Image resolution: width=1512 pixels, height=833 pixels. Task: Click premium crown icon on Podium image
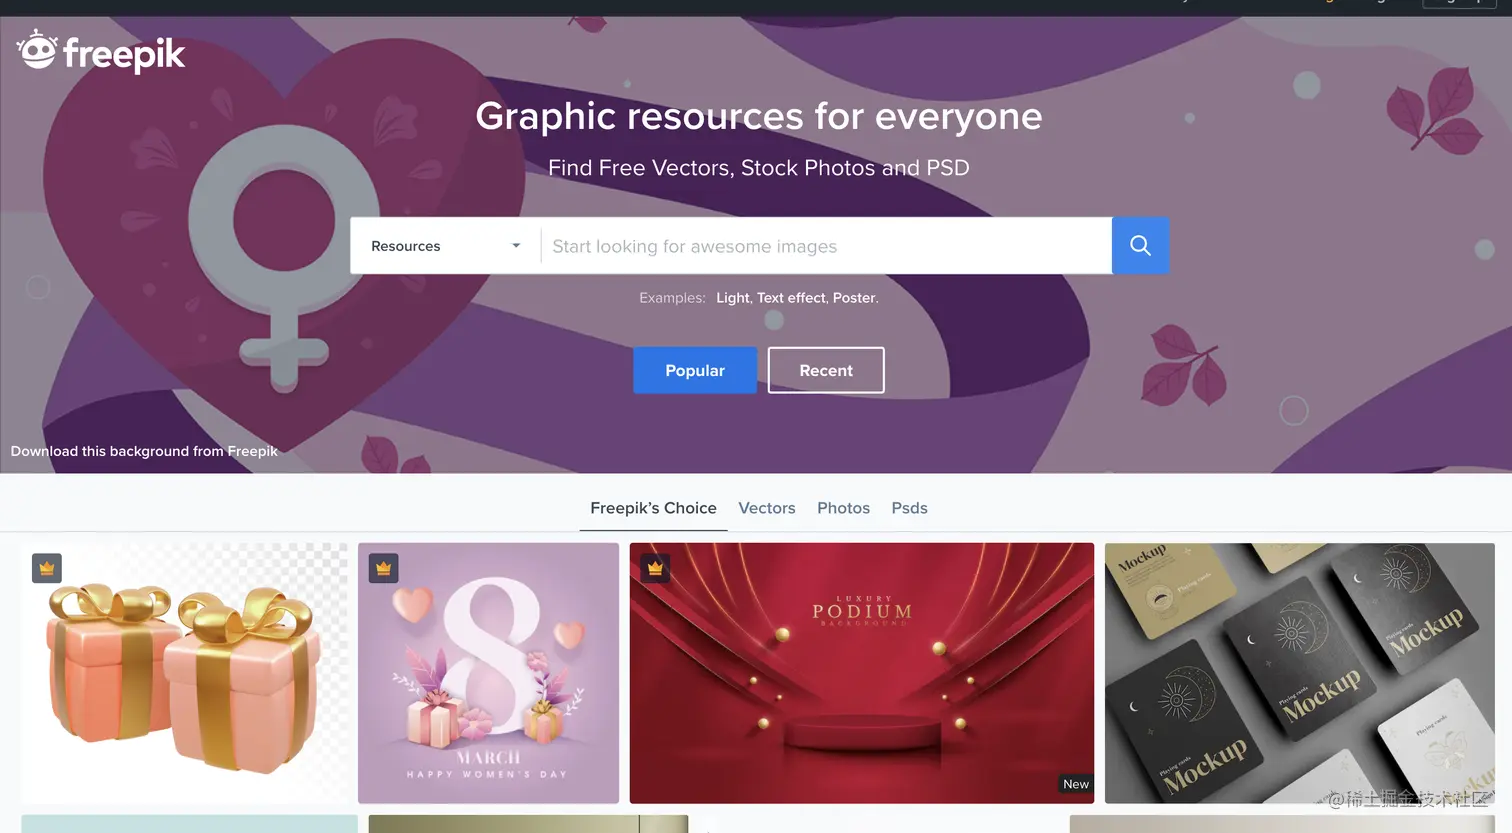click(655, 568)
